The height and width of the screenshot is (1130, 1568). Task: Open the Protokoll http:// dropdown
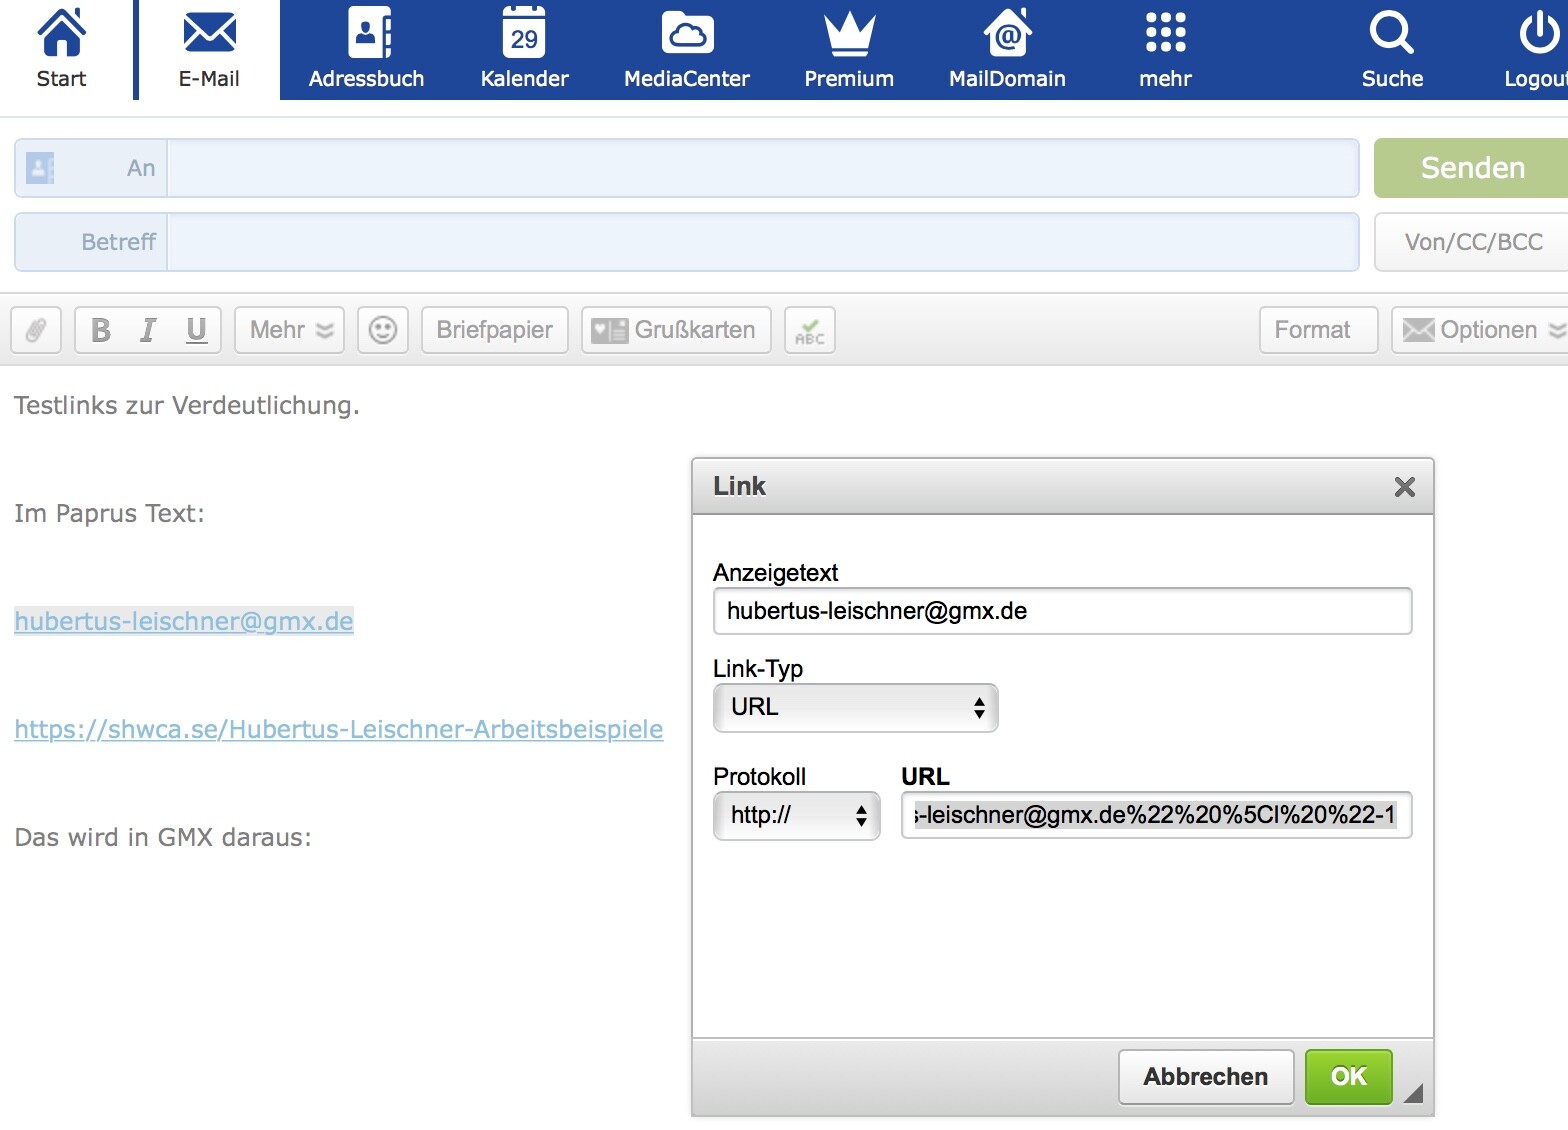pyautogui.click(x=797, y=816)
